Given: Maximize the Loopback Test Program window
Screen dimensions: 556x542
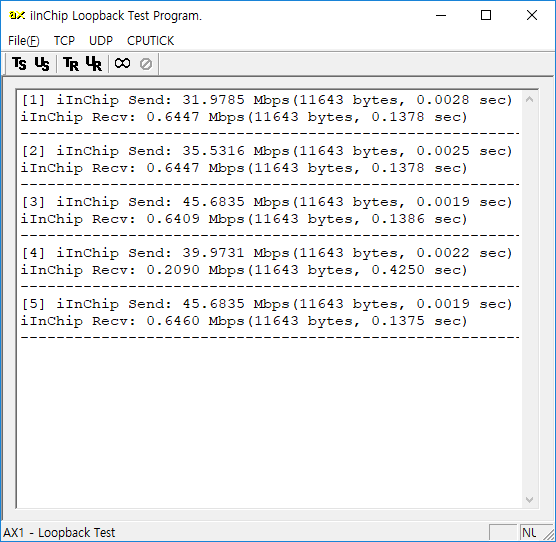Looking at the screenshot, I should (x=486, y=15).
